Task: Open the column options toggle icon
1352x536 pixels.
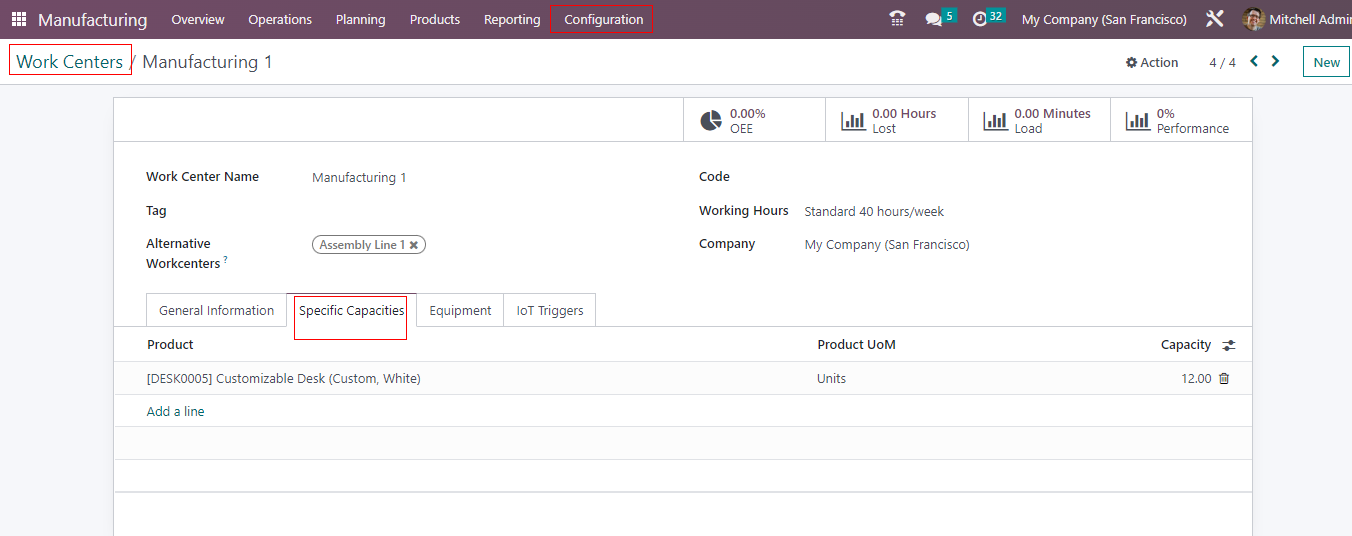Action: [x=1229, y=345]
